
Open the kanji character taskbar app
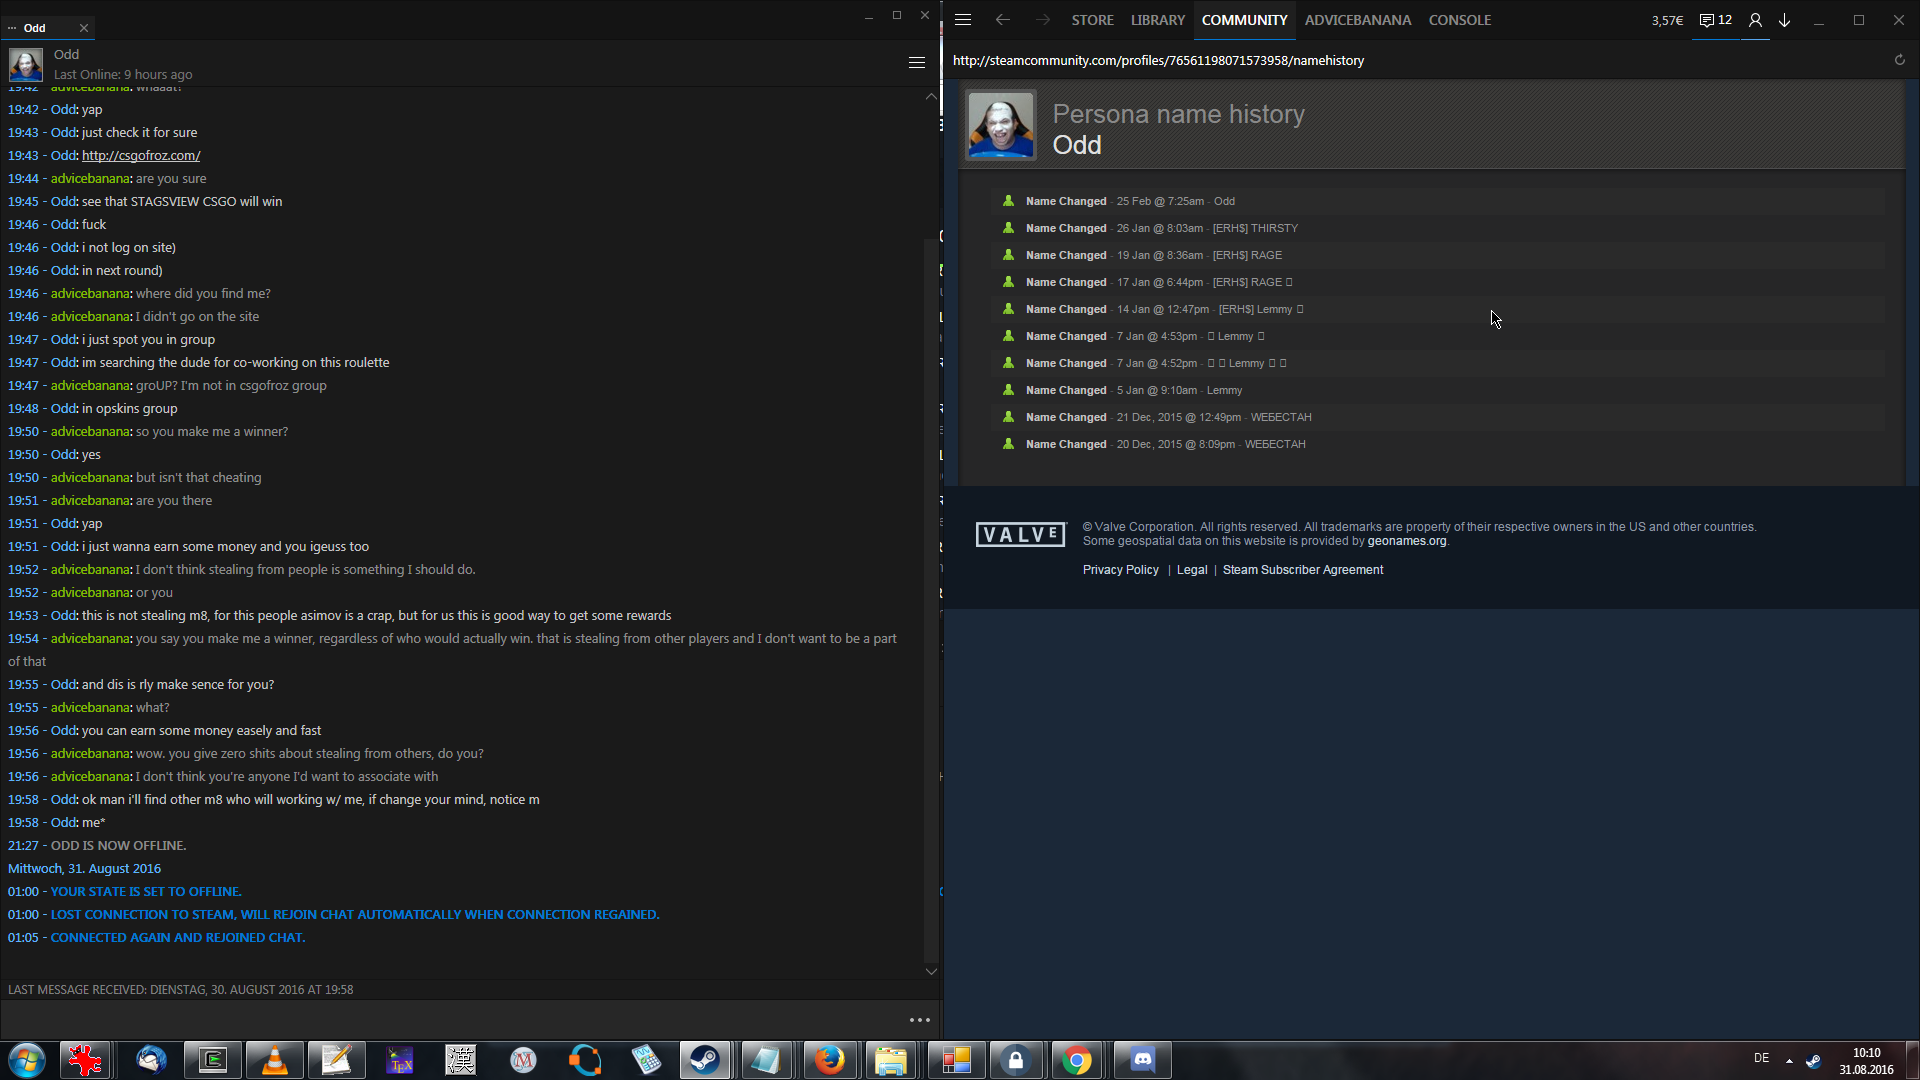[x=461, y=1060]
